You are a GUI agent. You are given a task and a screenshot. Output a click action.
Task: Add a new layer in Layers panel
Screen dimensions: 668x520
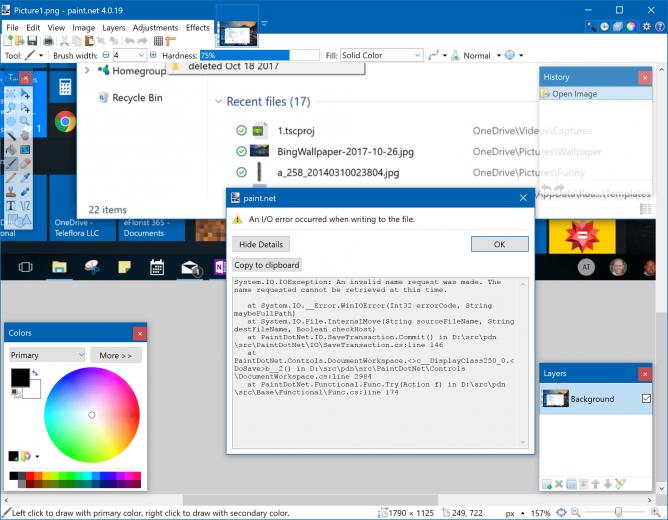[x=547, y=484]
